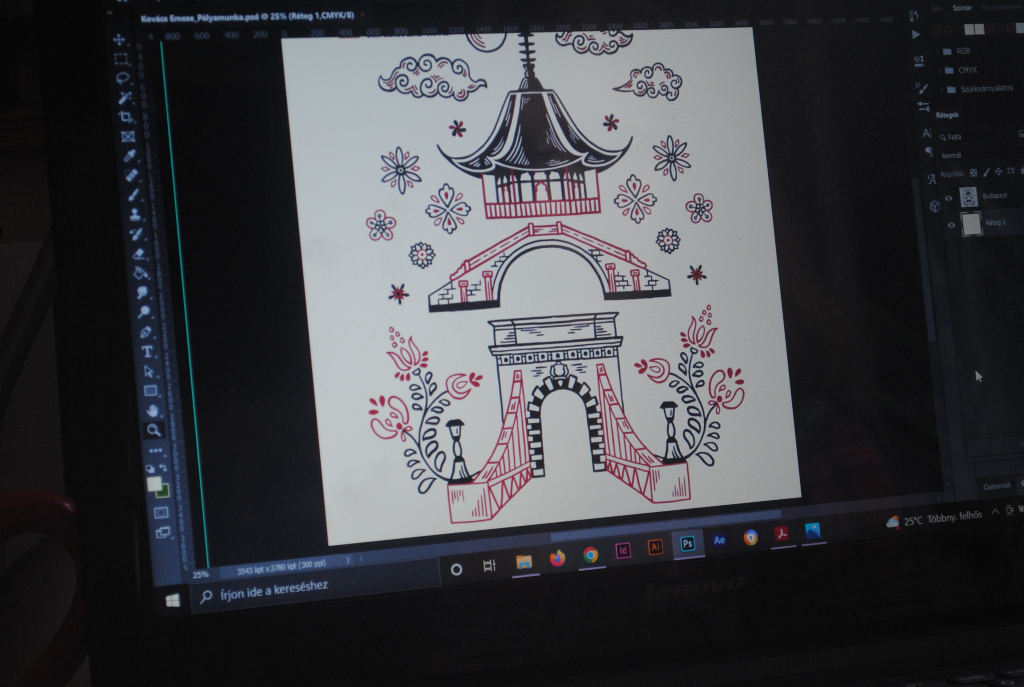
Task: Select the Hand tool
Action: 152,410
